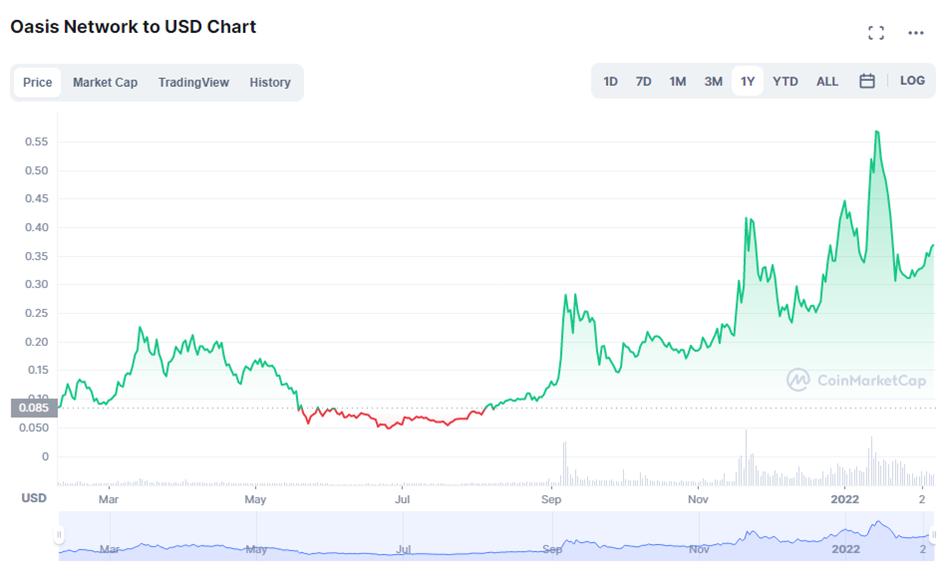Open the fullscreen chart view icon
Image resolution: width=939 pixels, height=569 pixels.
click(x=876, y=33)
